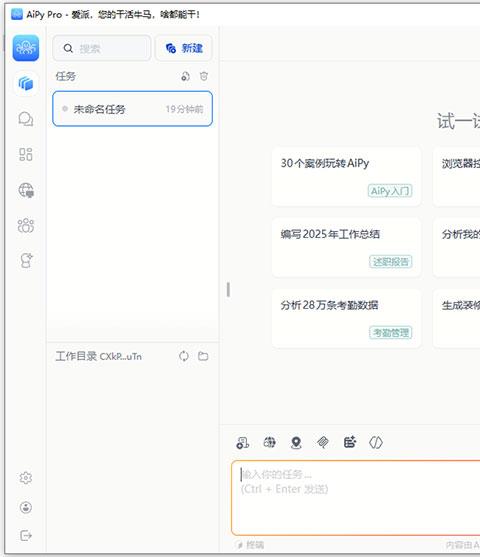This screenshot has width=480, height=557.
Task: Open the partially visible 浏览器 card
Action: coord(457,177)
